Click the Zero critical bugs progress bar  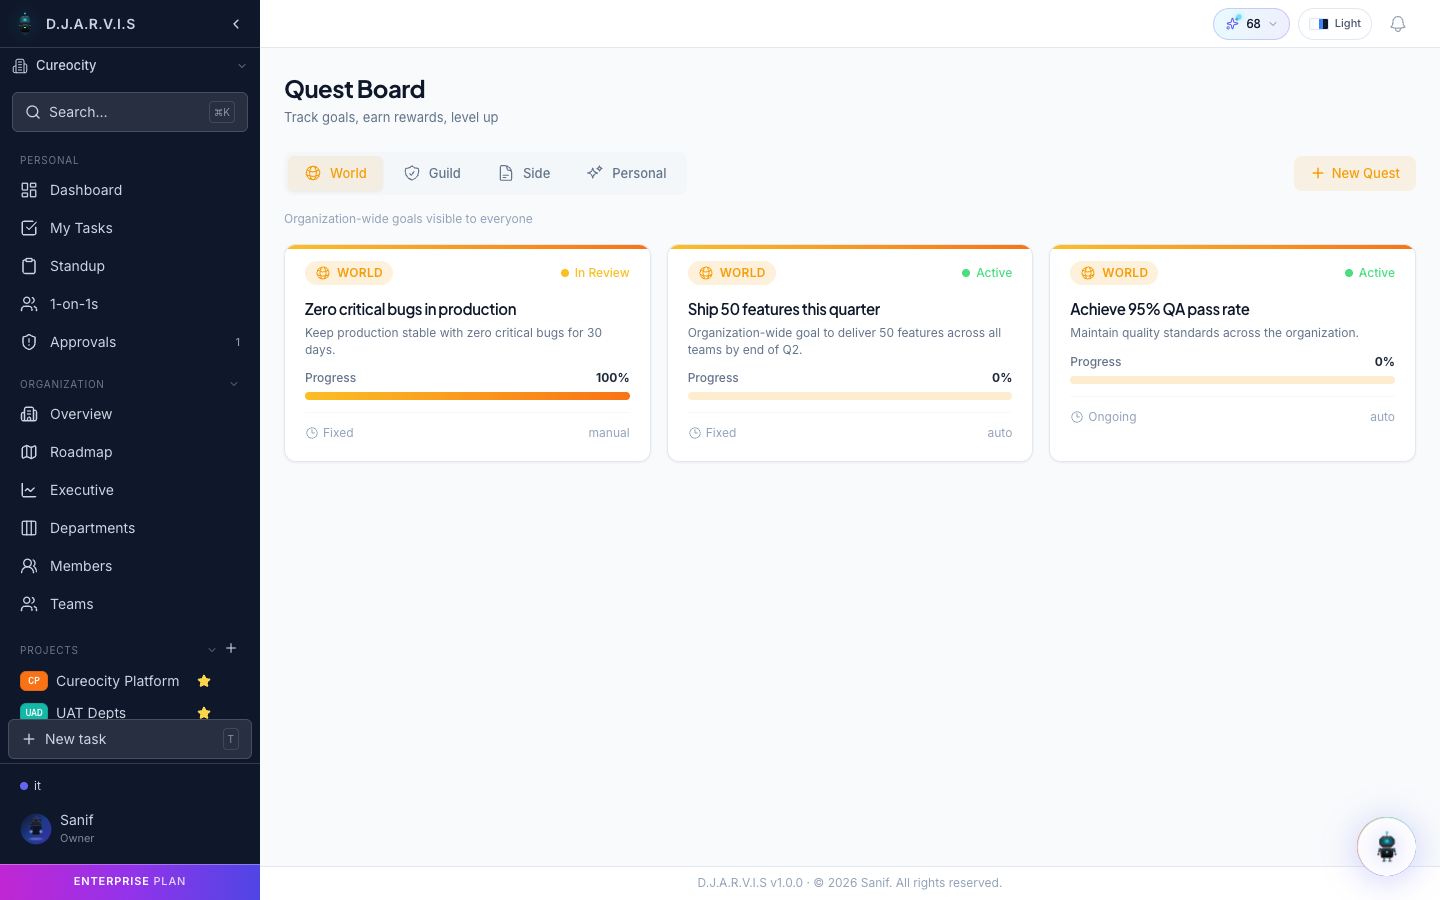467,396
